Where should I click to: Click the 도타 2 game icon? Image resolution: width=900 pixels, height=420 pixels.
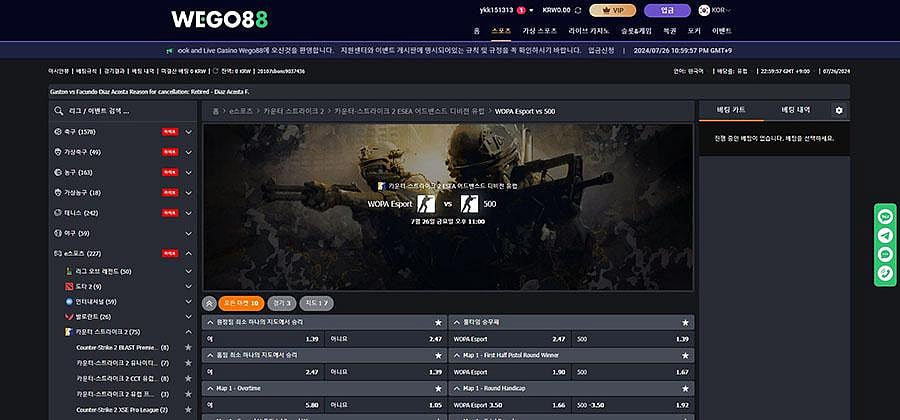tap(69, 286)
